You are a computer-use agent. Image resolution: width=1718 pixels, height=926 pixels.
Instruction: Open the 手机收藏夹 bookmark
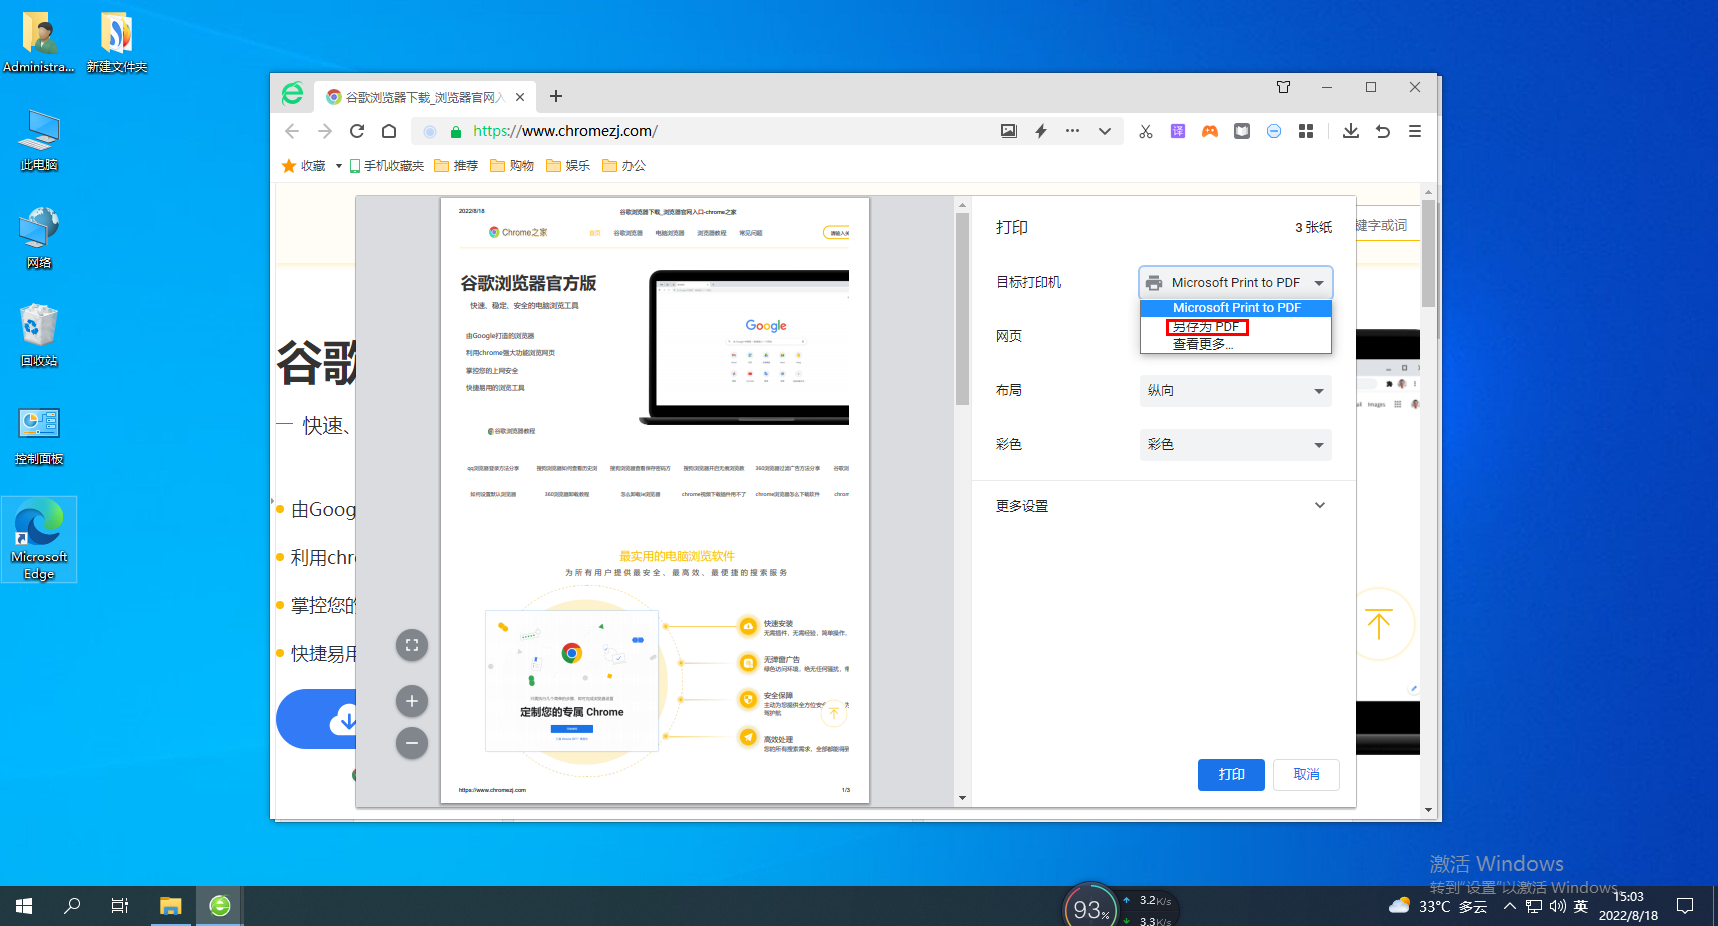click(387, 166)
